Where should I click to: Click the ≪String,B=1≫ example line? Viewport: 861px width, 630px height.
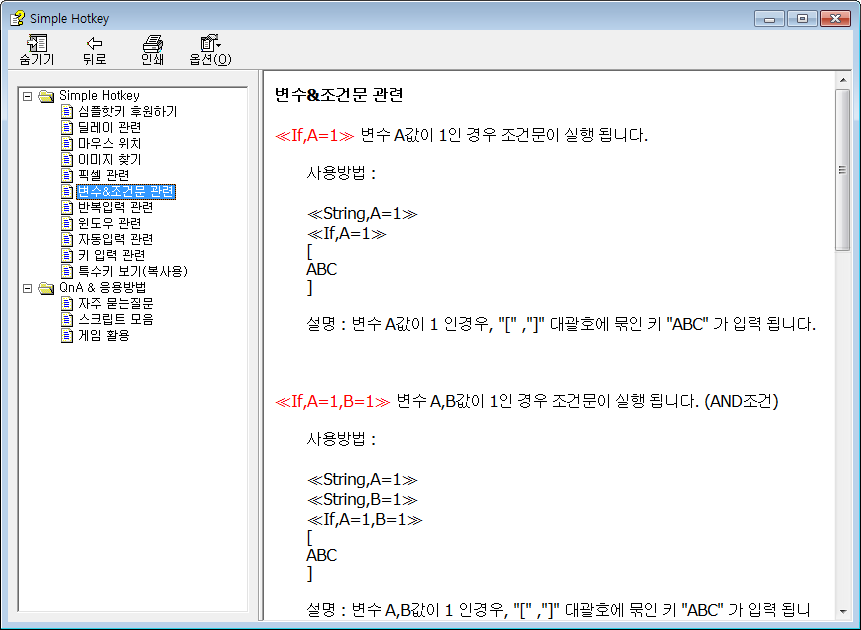click(362, 499)
